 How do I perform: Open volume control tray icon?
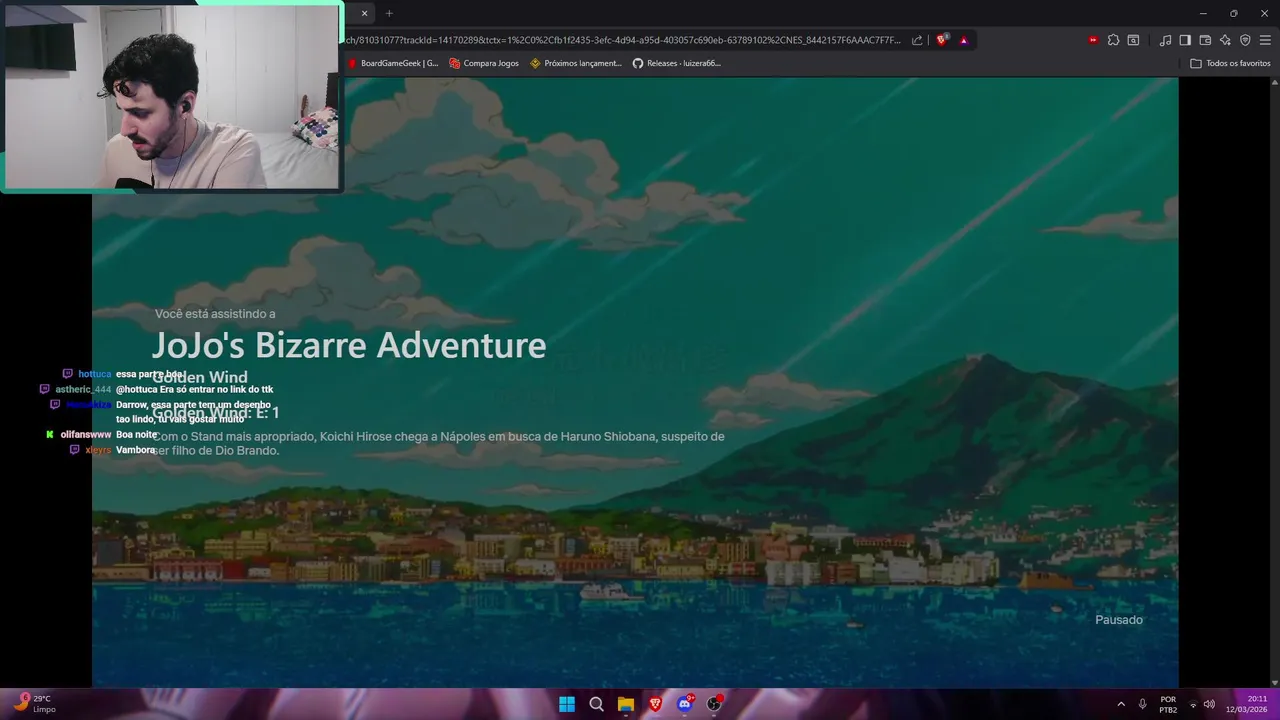[1209, 704]
